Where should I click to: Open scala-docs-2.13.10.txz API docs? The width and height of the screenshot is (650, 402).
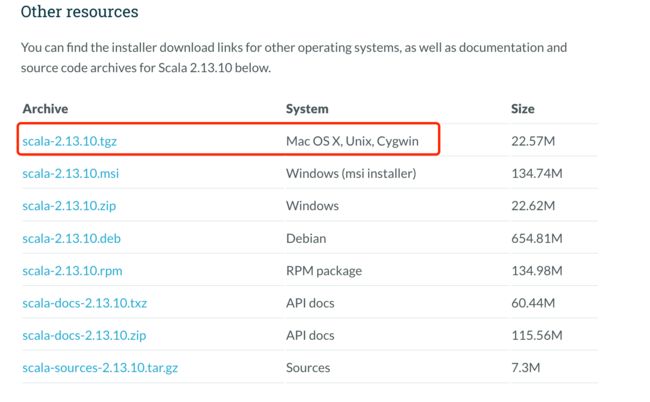[85, 303]
